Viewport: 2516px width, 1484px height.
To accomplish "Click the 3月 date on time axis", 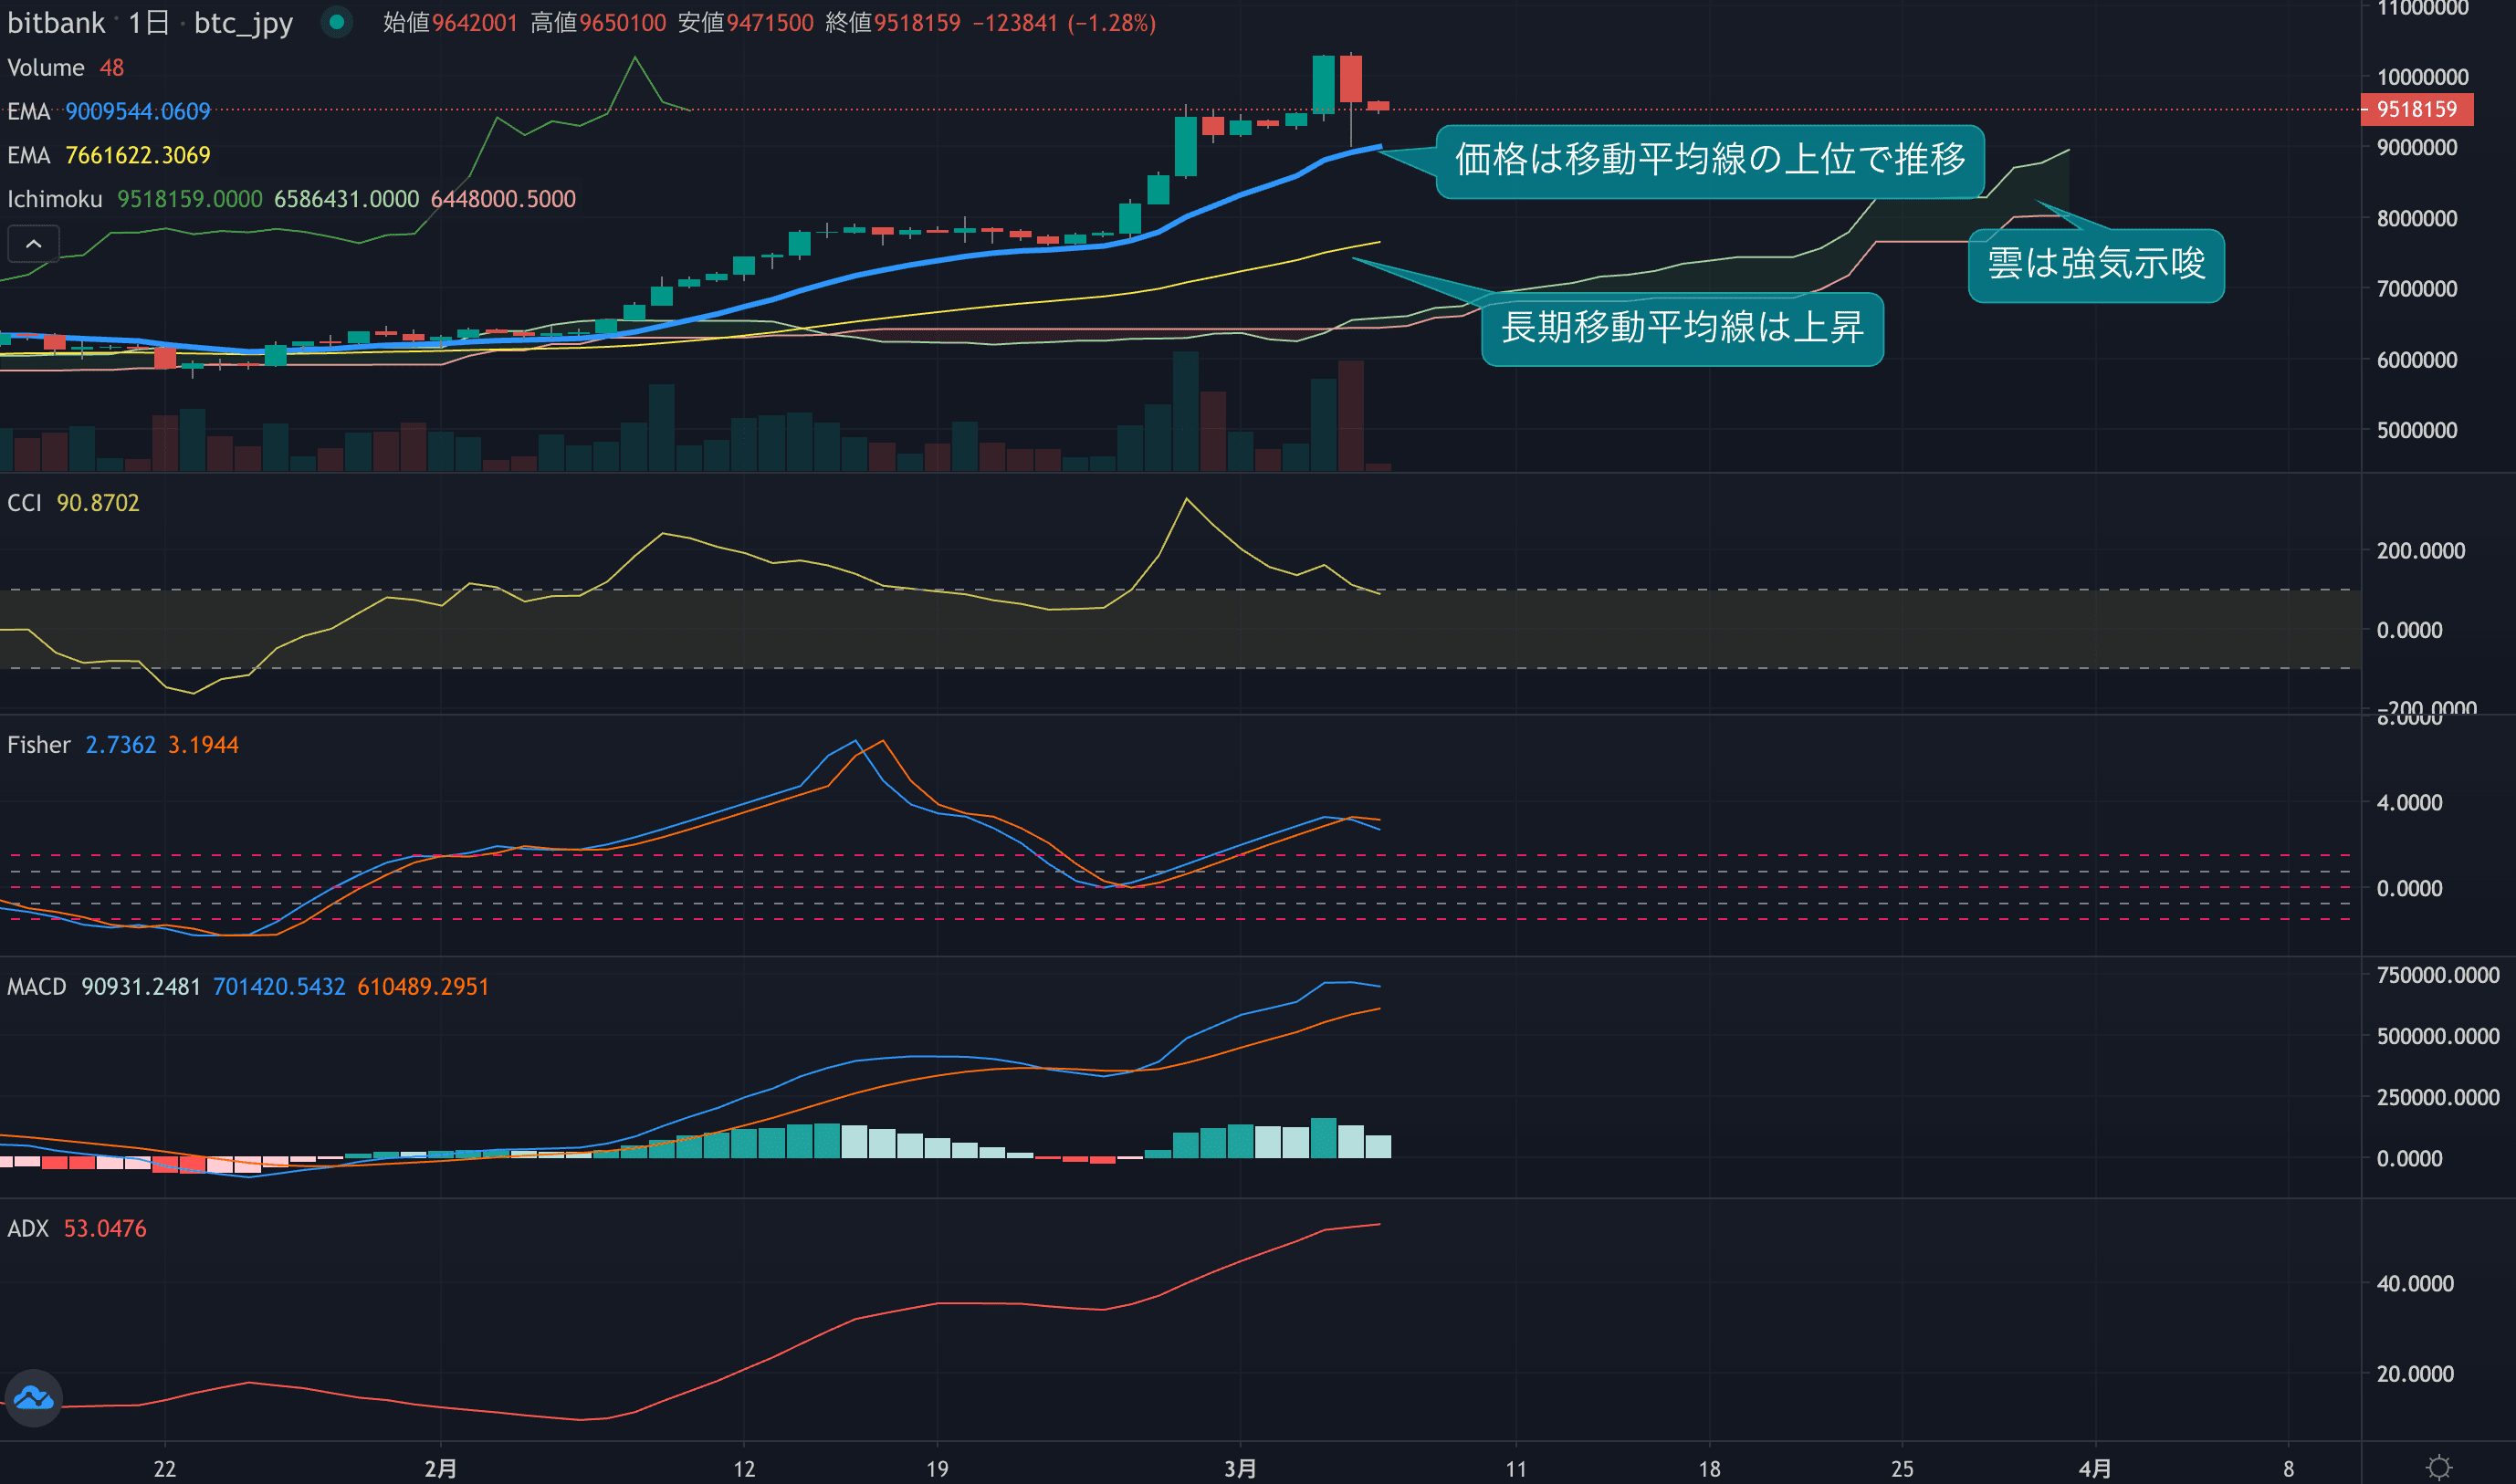I will coord(1240,1468).
